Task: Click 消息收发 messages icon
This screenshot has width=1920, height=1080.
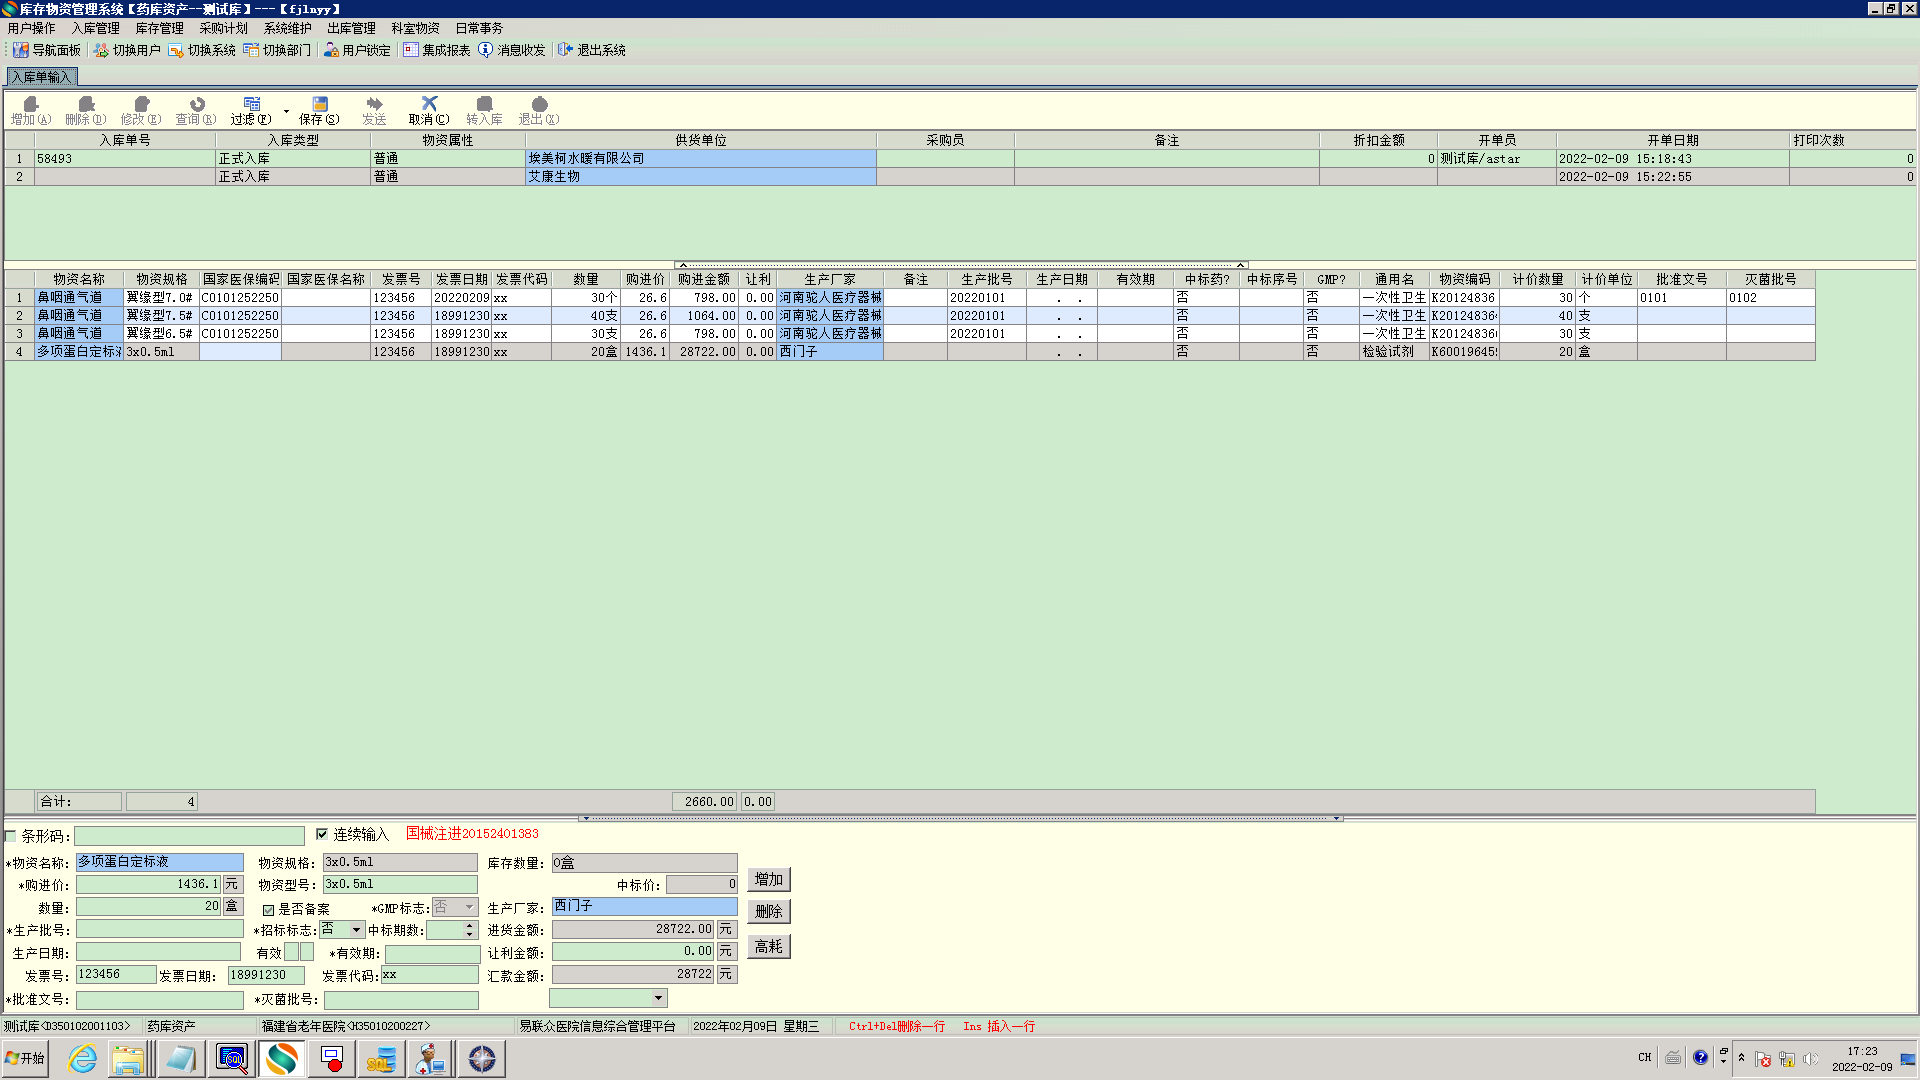Action: 486,50
